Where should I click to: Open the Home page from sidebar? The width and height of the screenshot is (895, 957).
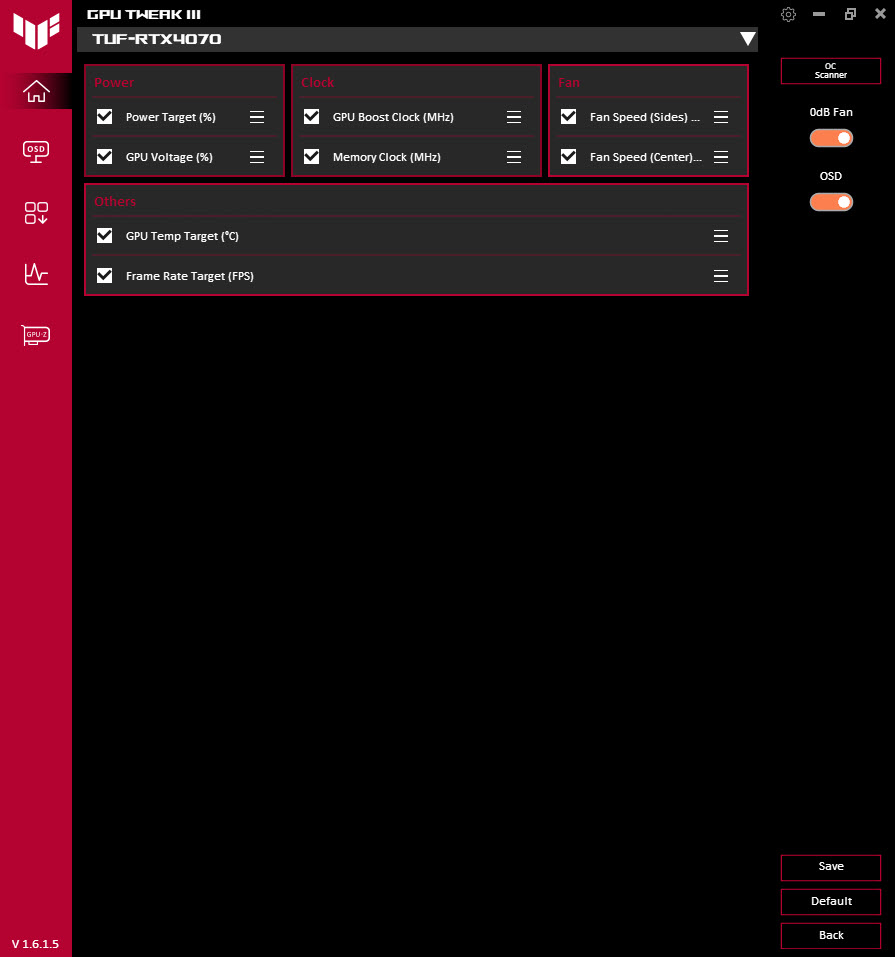(36, 91)
